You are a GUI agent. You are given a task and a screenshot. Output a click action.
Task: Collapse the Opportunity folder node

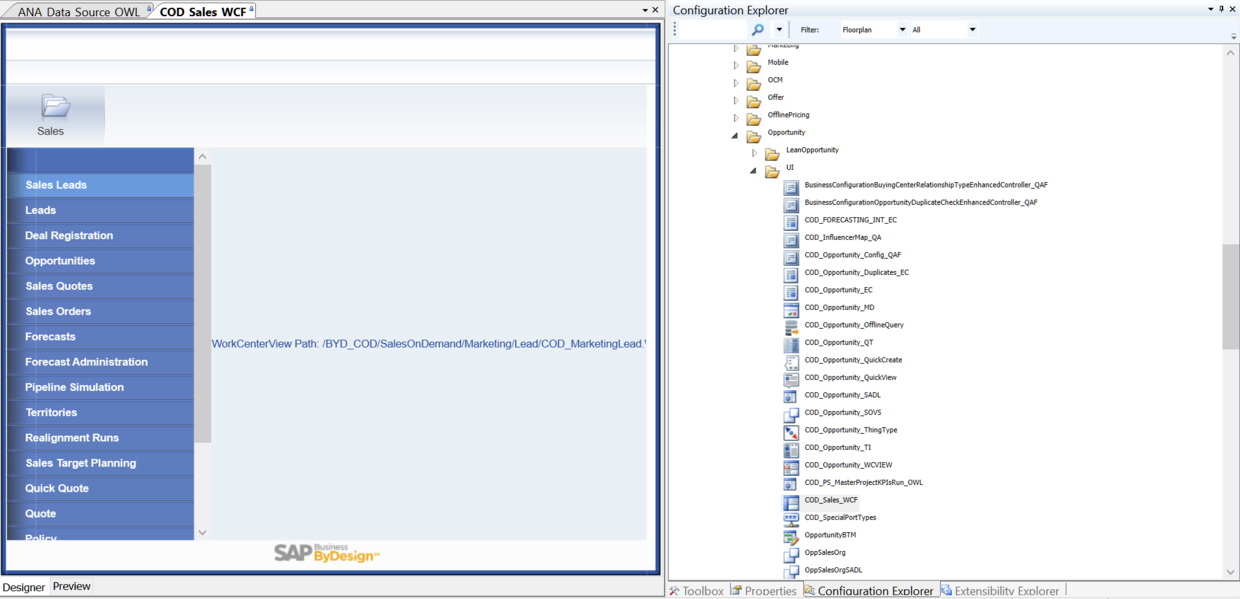coord(735,135)
